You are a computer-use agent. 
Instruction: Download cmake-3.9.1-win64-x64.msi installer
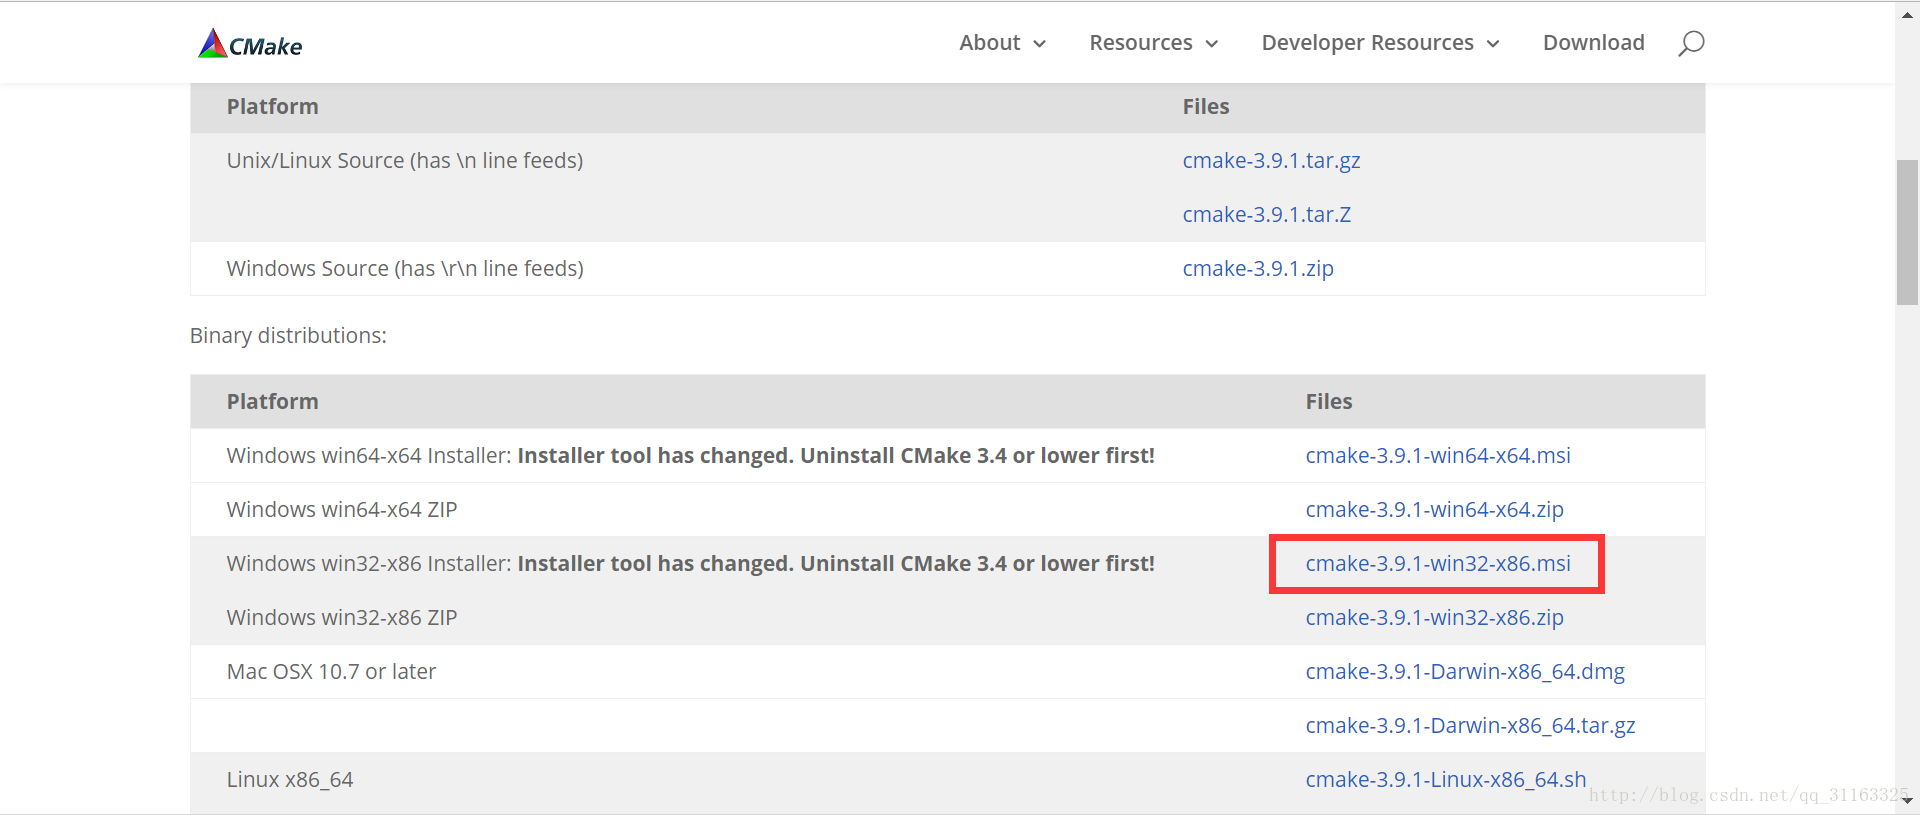(1438, 456)
